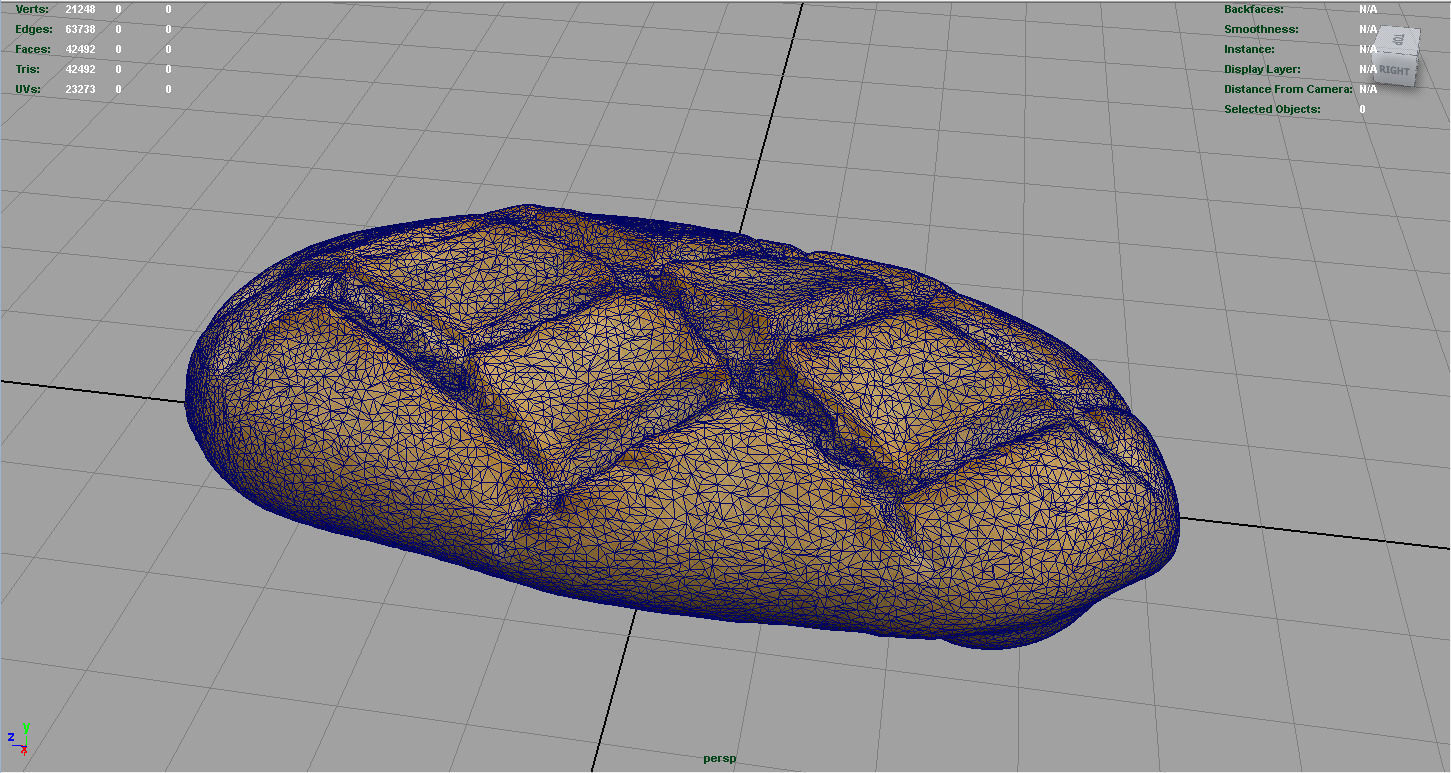
Task: Click the XYZ axis orientation gizmo
Action: 18,739
